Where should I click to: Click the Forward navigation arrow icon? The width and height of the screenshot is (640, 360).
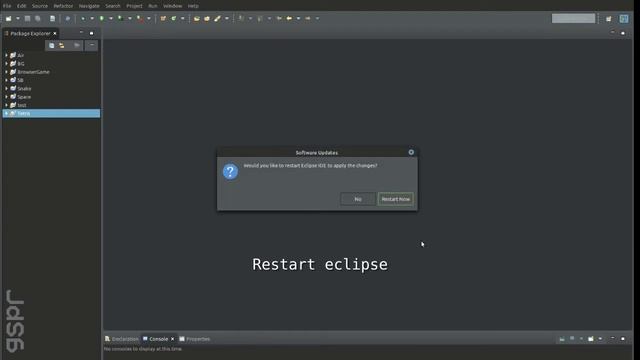coord(308,18)
